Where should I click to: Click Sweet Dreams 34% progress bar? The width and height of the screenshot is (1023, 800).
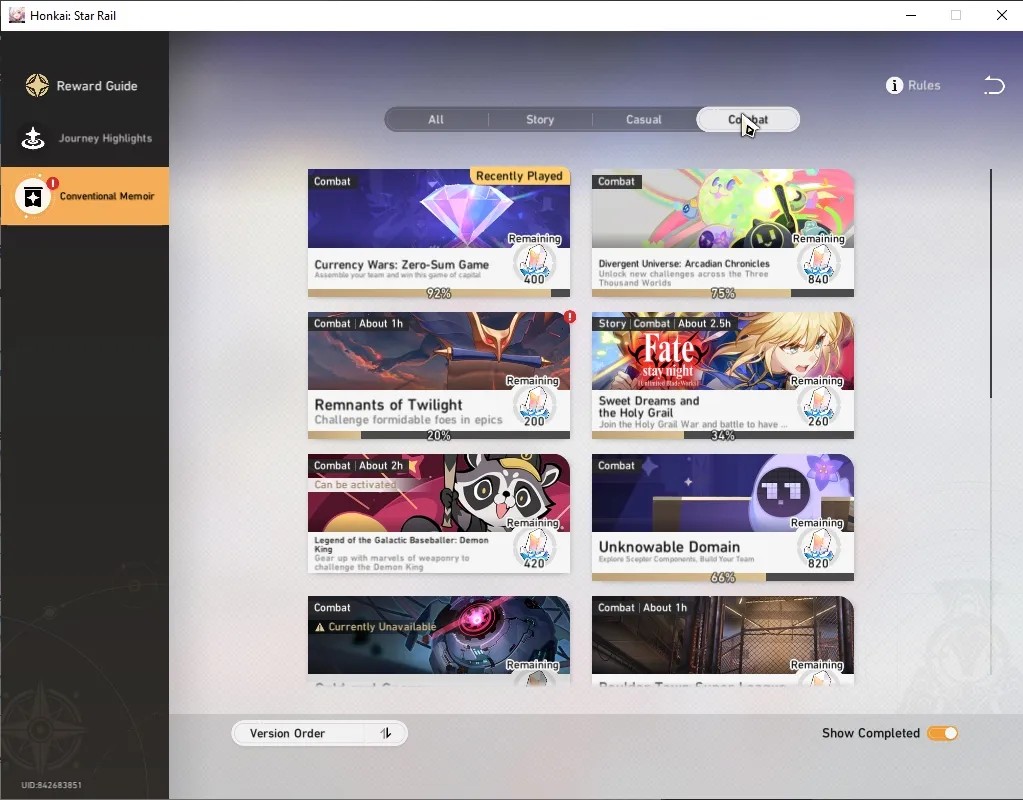click(x=723, y=435)
